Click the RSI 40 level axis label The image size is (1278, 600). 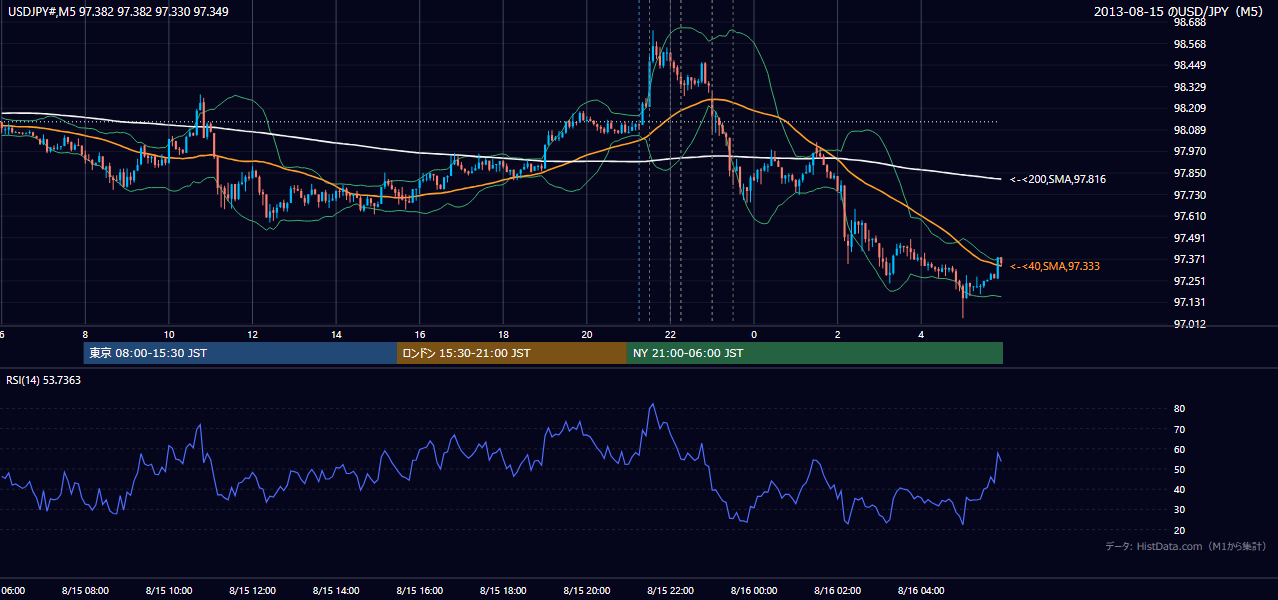click(1179, 489)
